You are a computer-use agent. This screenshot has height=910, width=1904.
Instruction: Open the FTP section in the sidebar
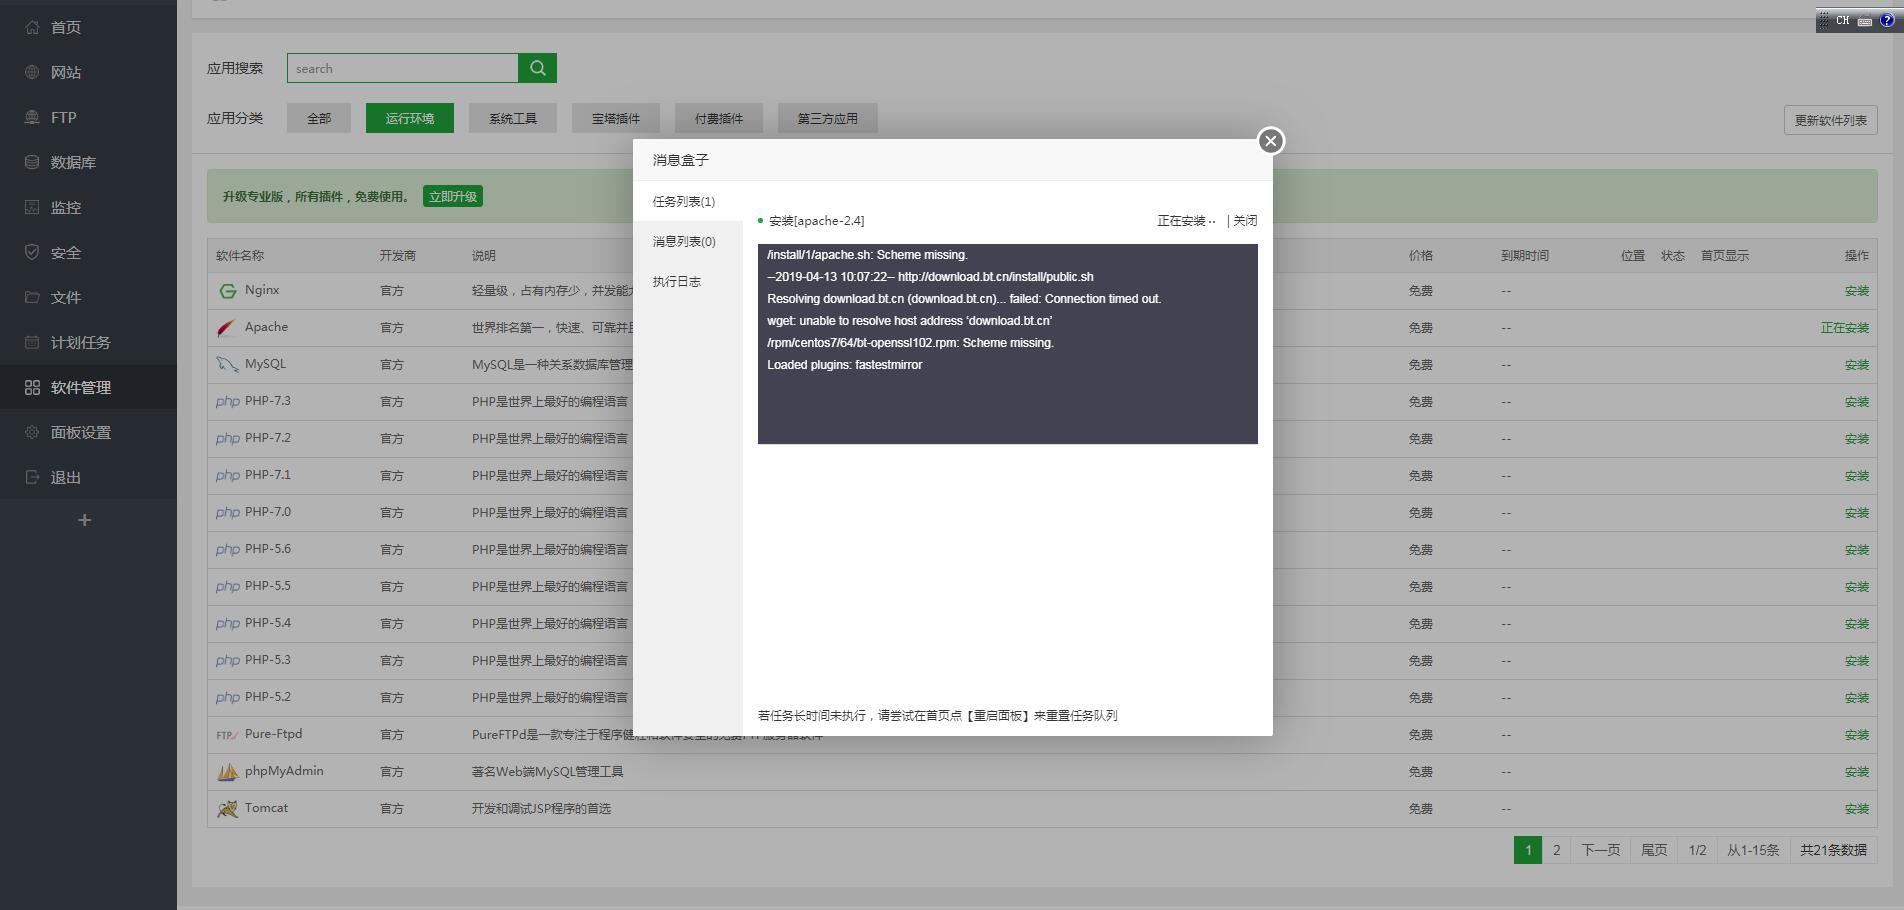[x=63, y=117]
